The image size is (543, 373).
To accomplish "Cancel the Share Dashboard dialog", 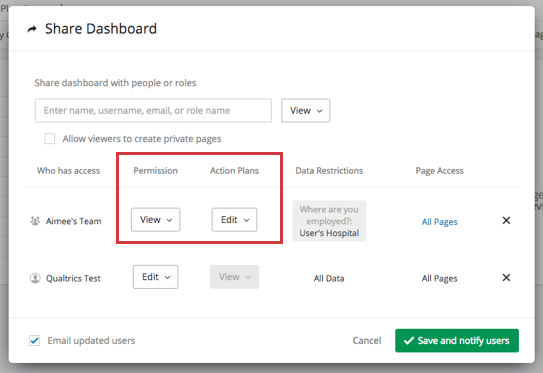I will (367, 340).
